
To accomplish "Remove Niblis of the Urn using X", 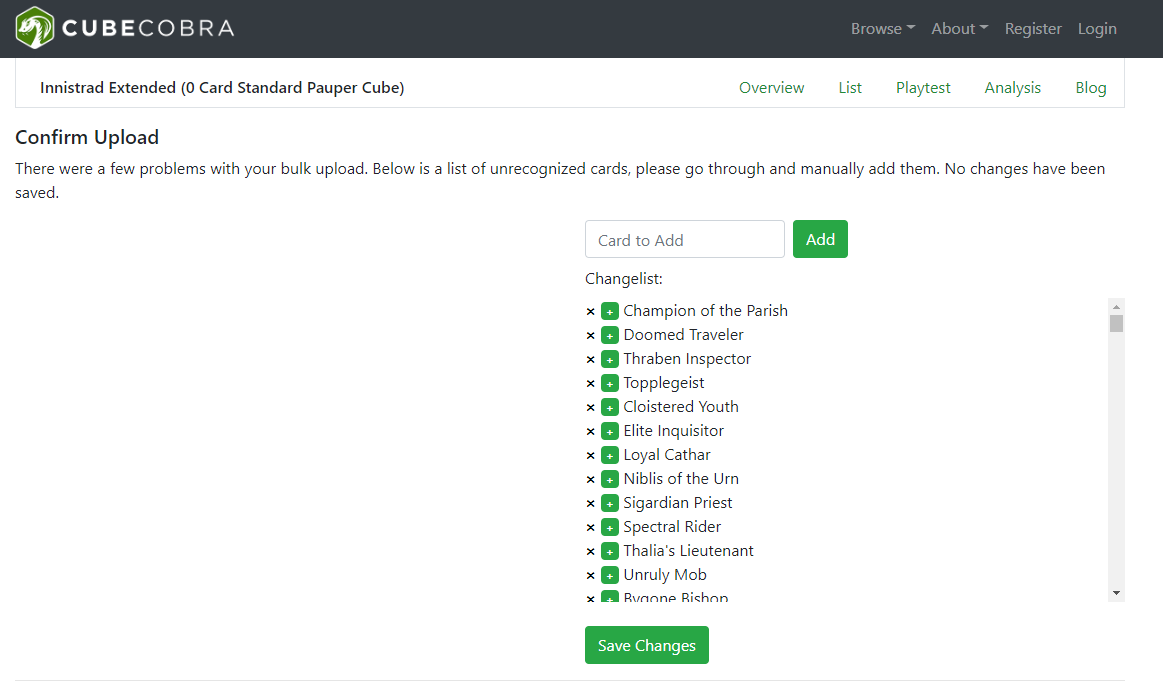I will point(590,479).
